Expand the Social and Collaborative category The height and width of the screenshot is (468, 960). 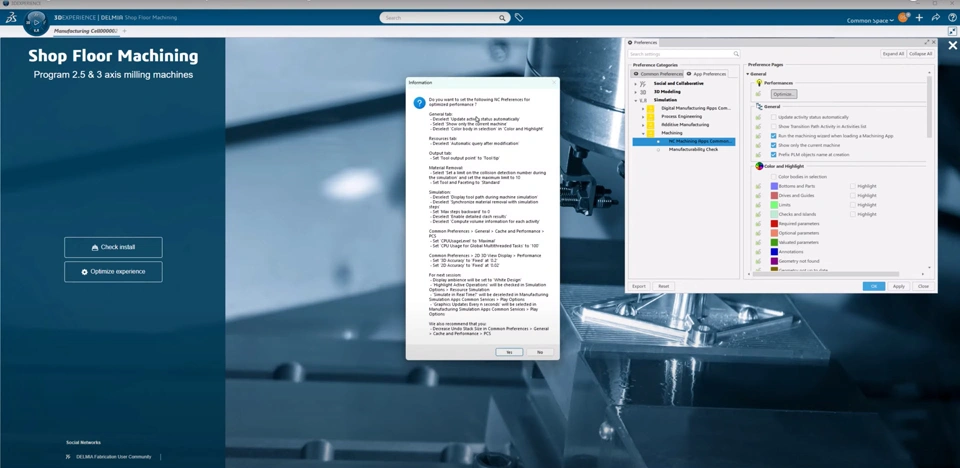coord(636,83)
